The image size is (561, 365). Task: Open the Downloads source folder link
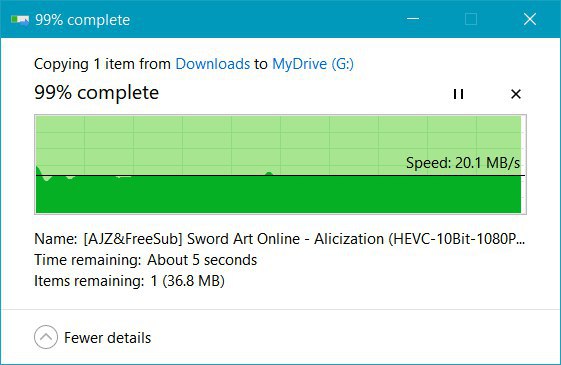pos(213,64)
